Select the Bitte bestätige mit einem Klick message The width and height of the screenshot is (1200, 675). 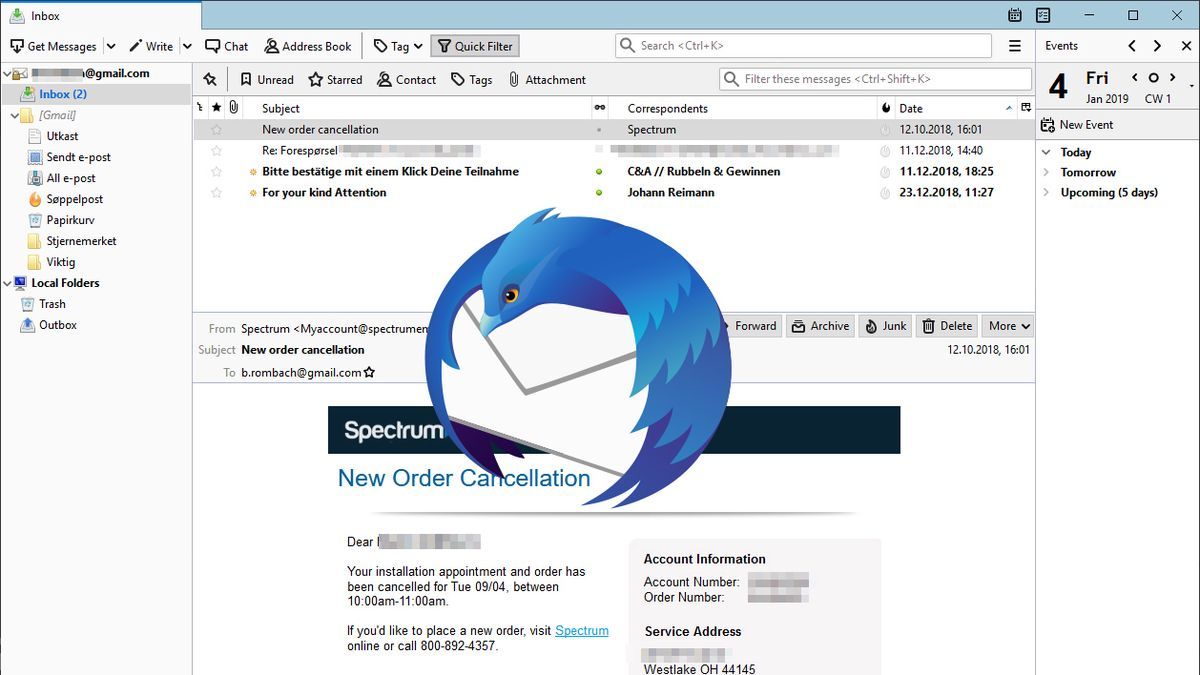click(614, 172)
